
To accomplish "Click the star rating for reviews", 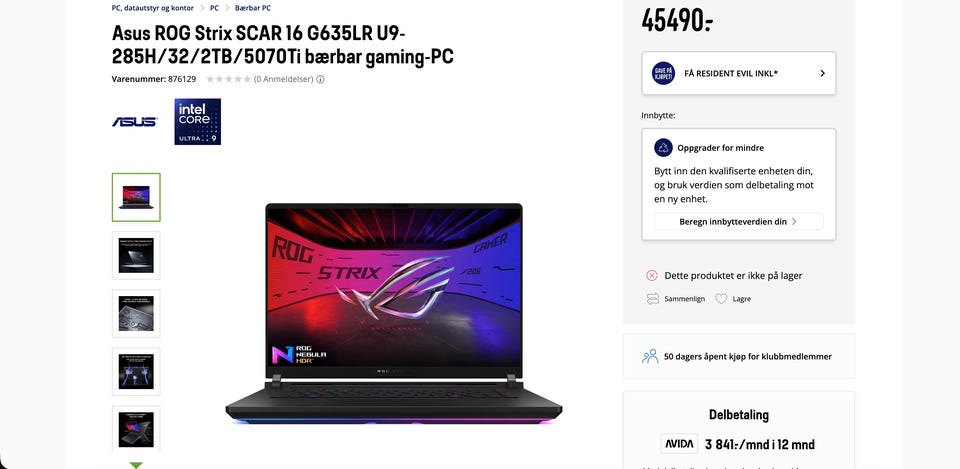I will 228,79.
